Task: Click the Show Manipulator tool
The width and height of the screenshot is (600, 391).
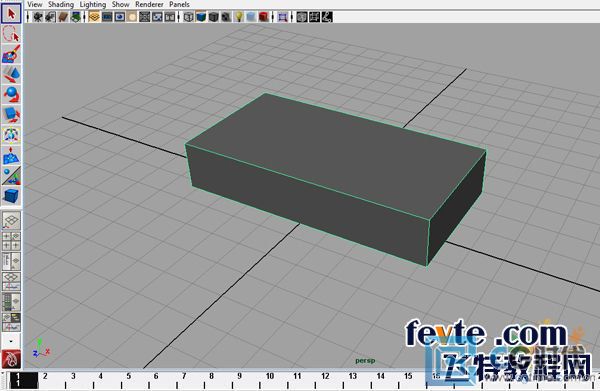Action: click(11, 175)
